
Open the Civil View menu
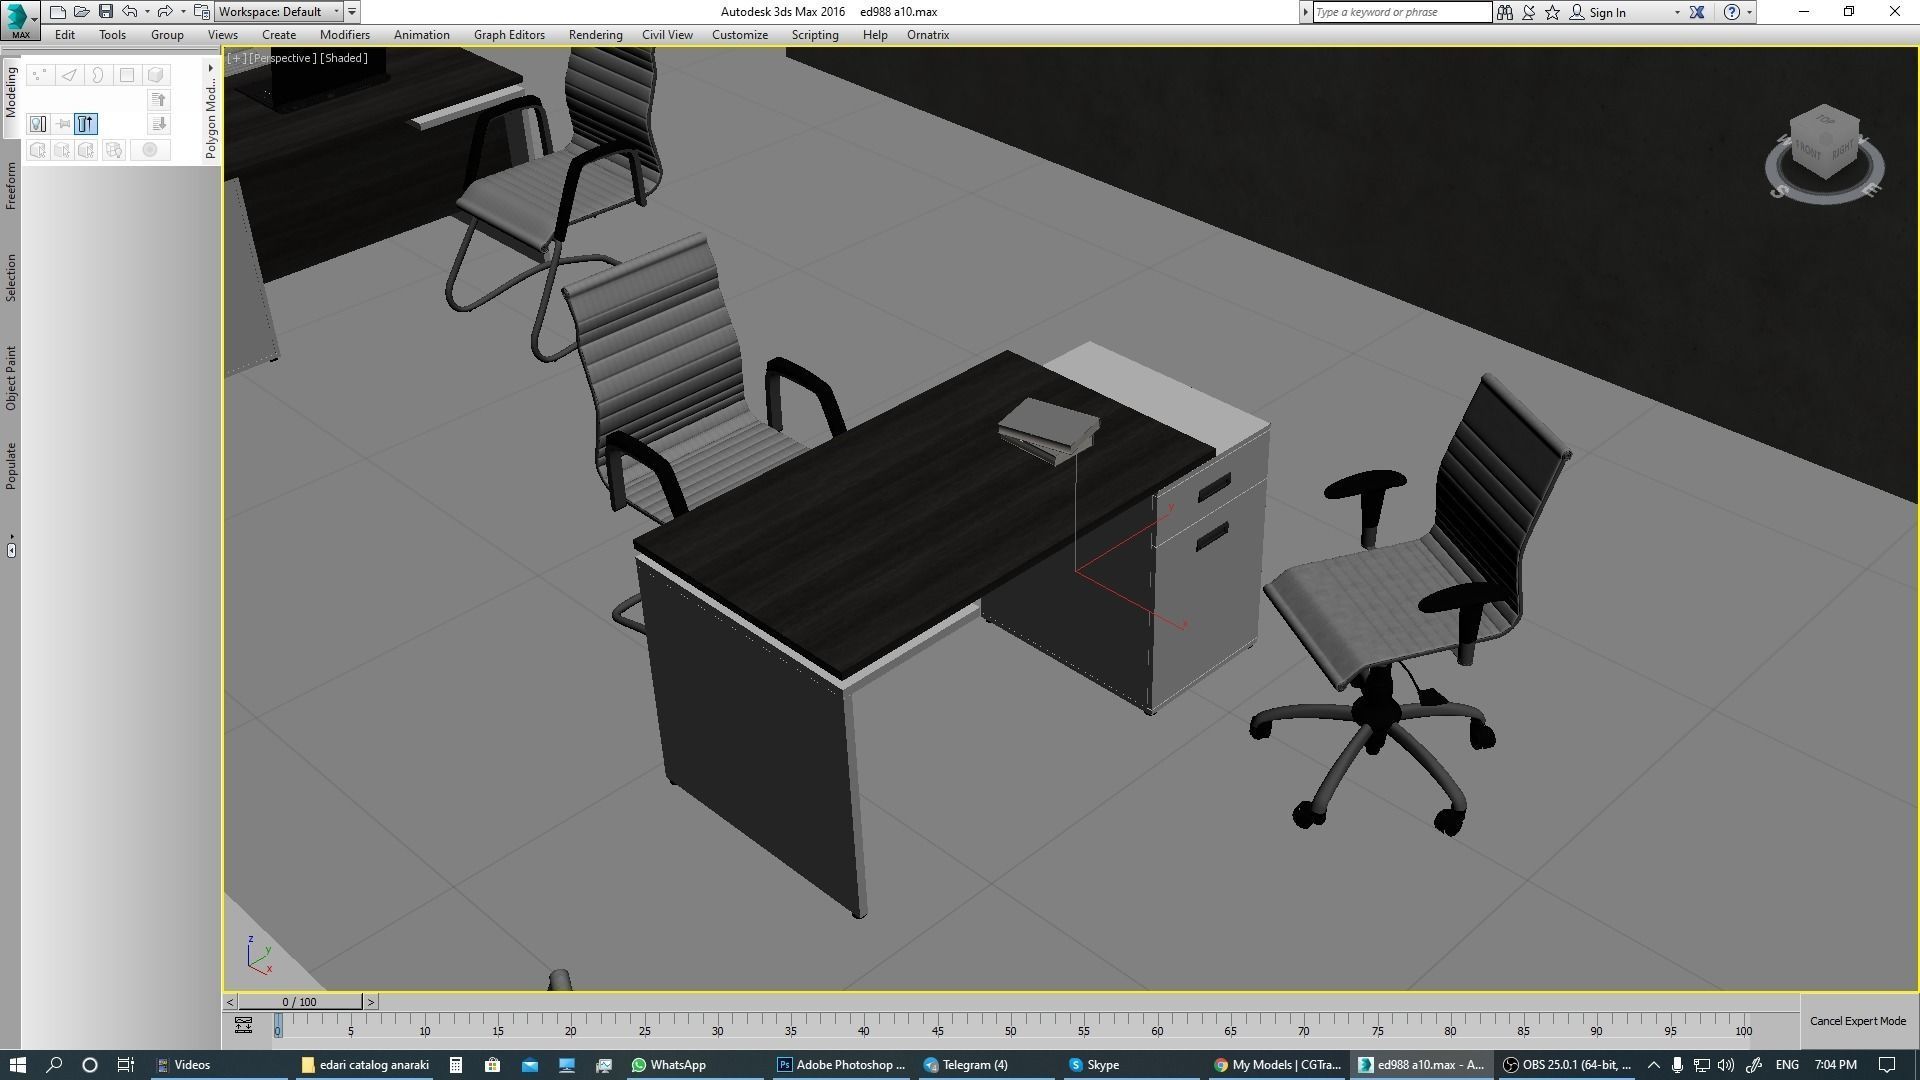(667, 35)
